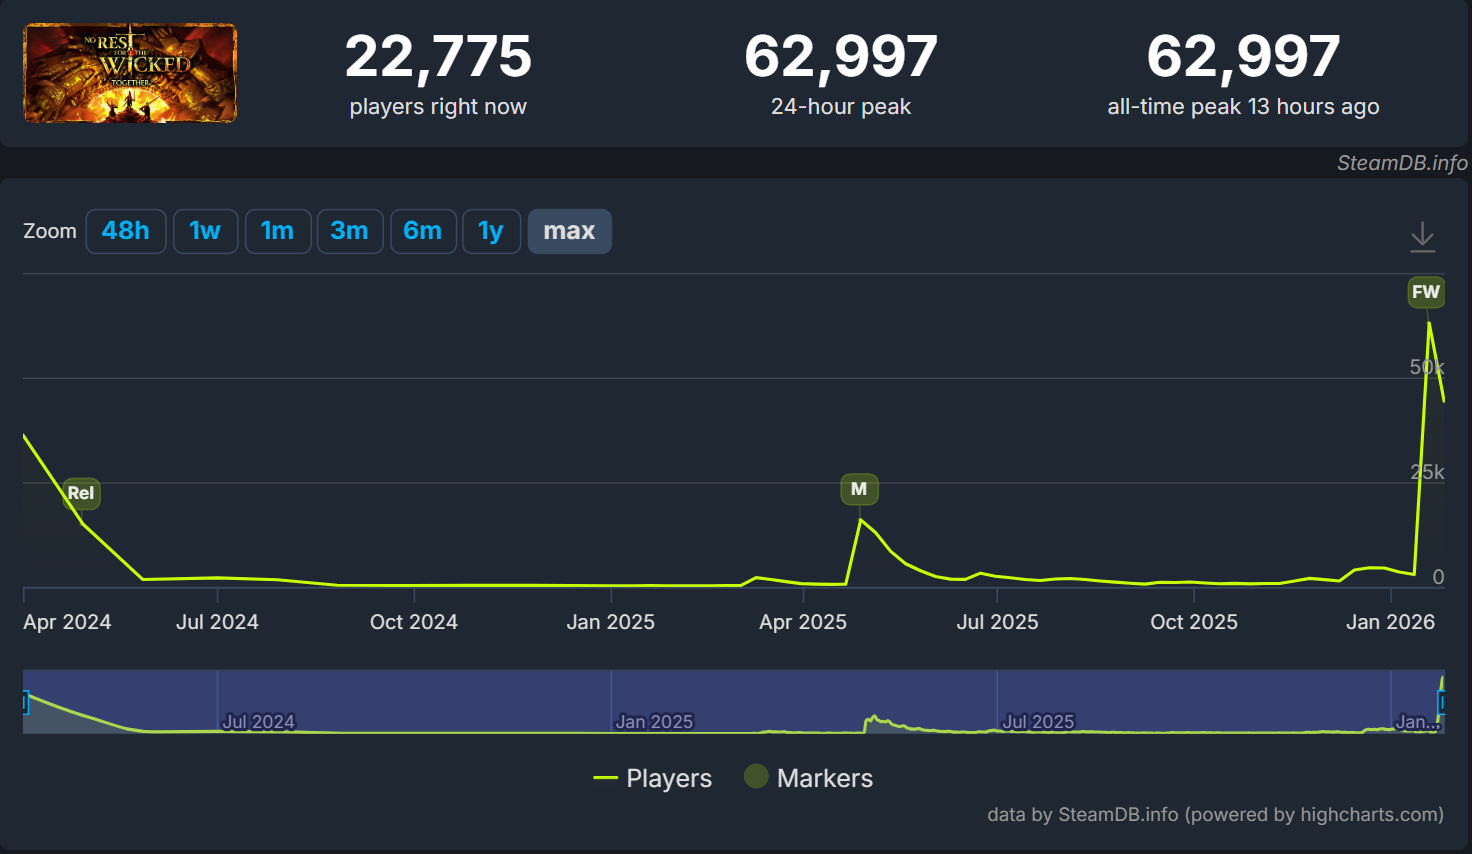Select the 1w zoom range
1472x854 pixels.
click(x=205, y=231)
